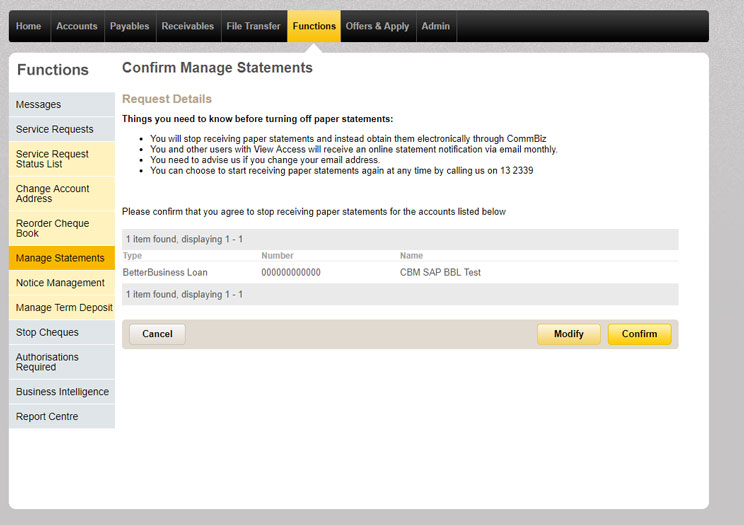744x525 pixels.
Task: Select Stop Cheques
Action: coord(62,332)
